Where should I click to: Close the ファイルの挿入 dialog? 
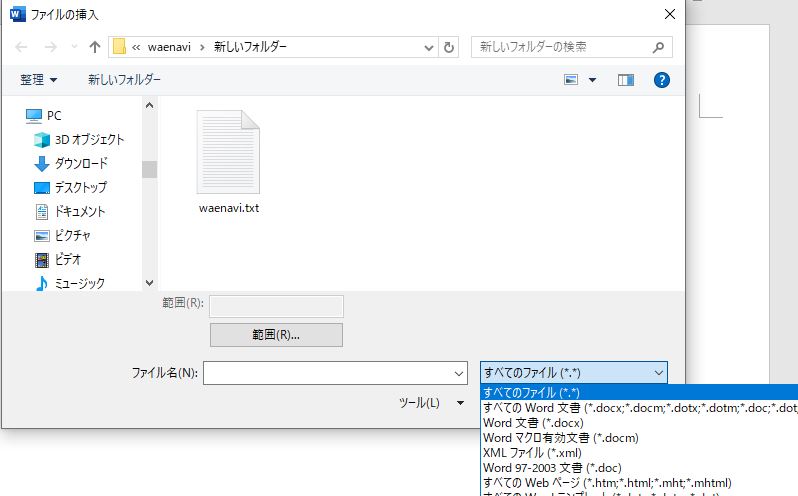(x=670, y=14)
